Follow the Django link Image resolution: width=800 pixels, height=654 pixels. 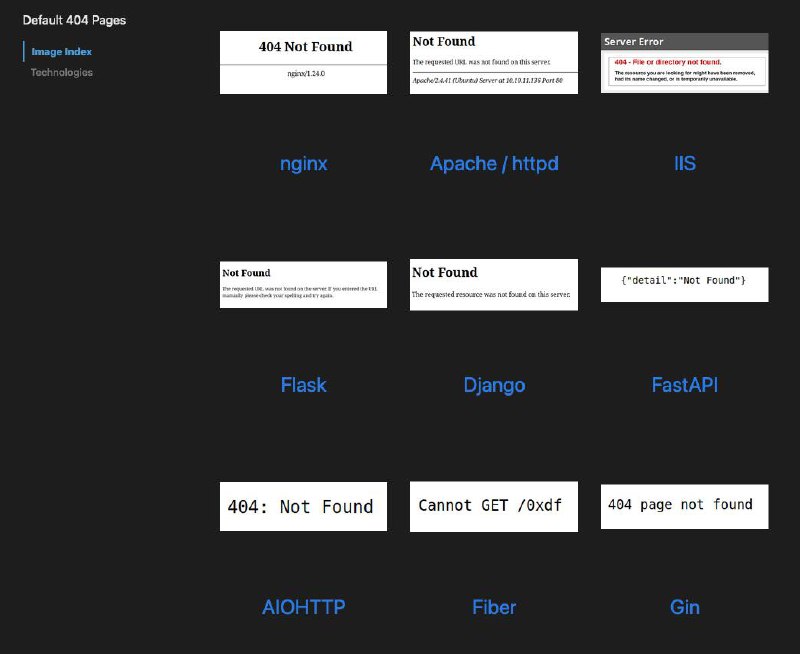coord(494,386)
